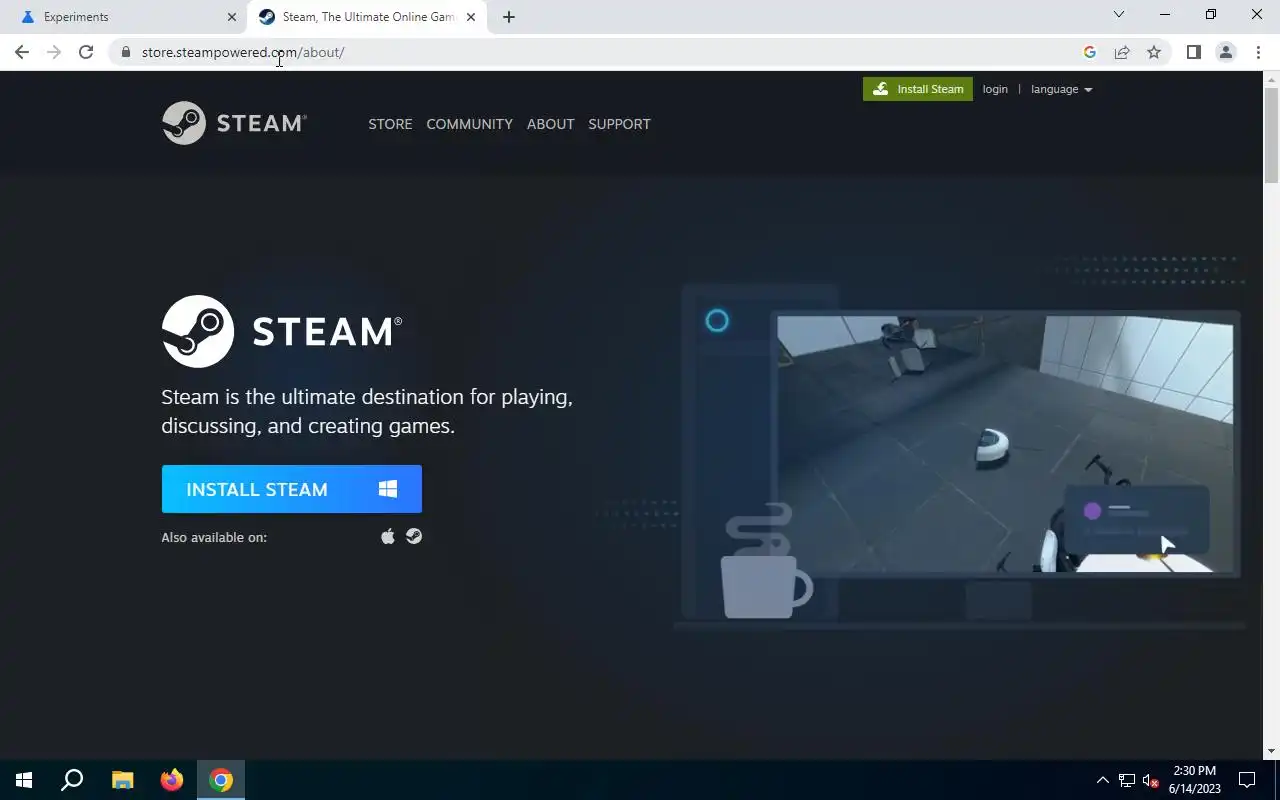Screen dimensions: 1280x800
Task: Launch Firefox from the taskbar
Action: [x=172, y=780]
